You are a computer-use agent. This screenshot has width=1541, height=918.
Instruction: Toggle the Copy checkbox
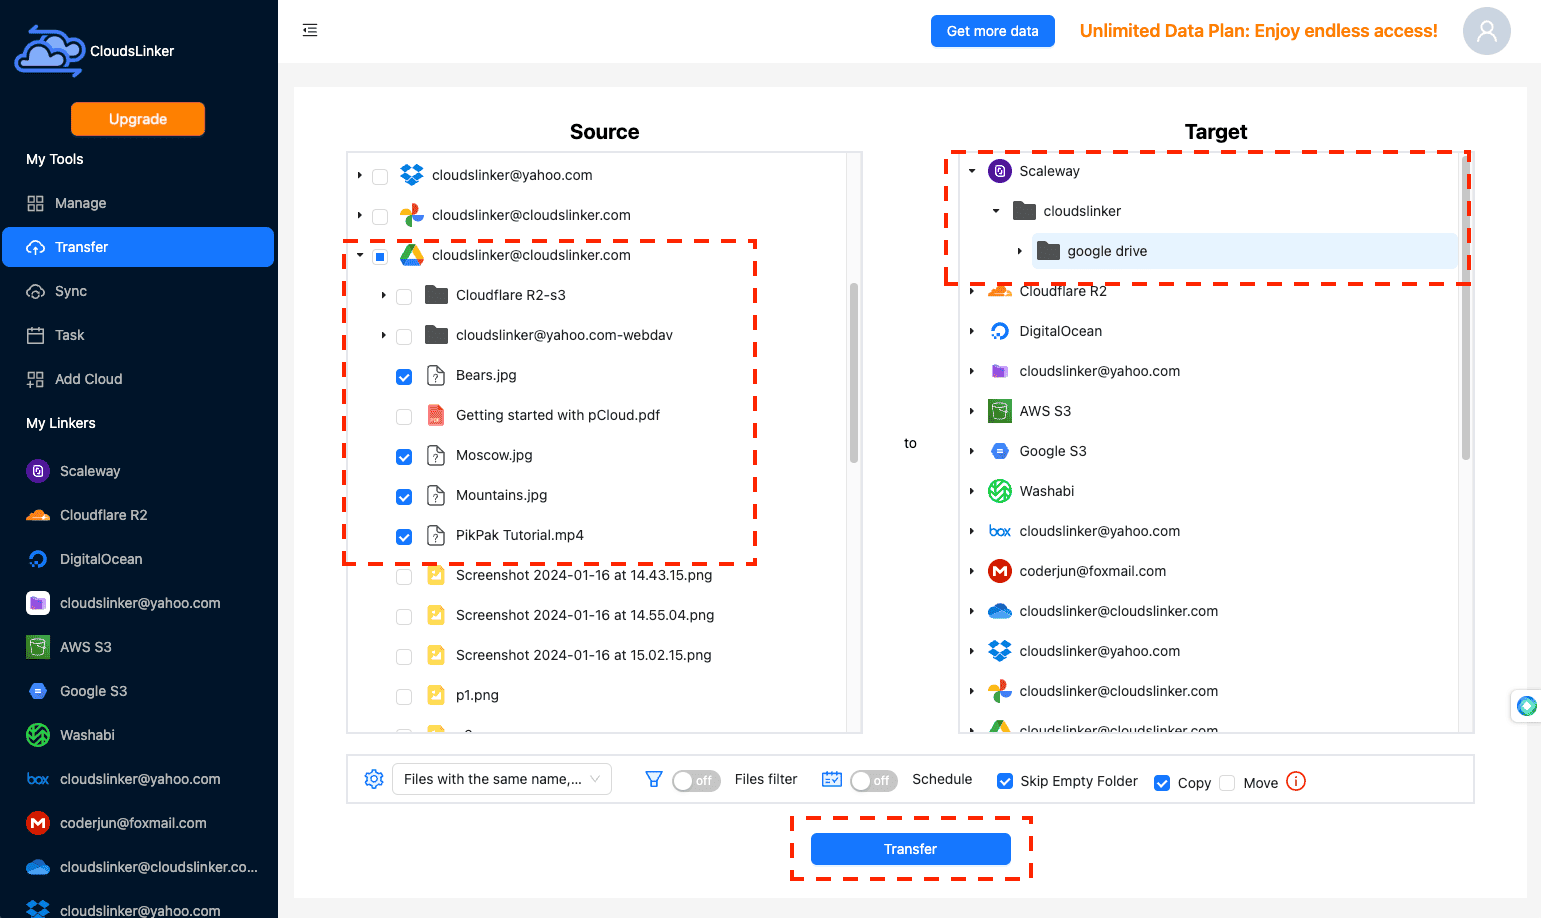(x=1162, y=783)
